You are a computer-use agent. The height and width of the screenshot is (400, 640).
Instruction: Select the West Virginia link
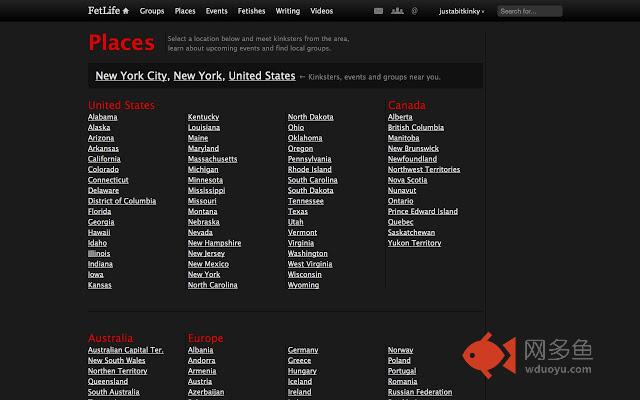click(310, 264)
